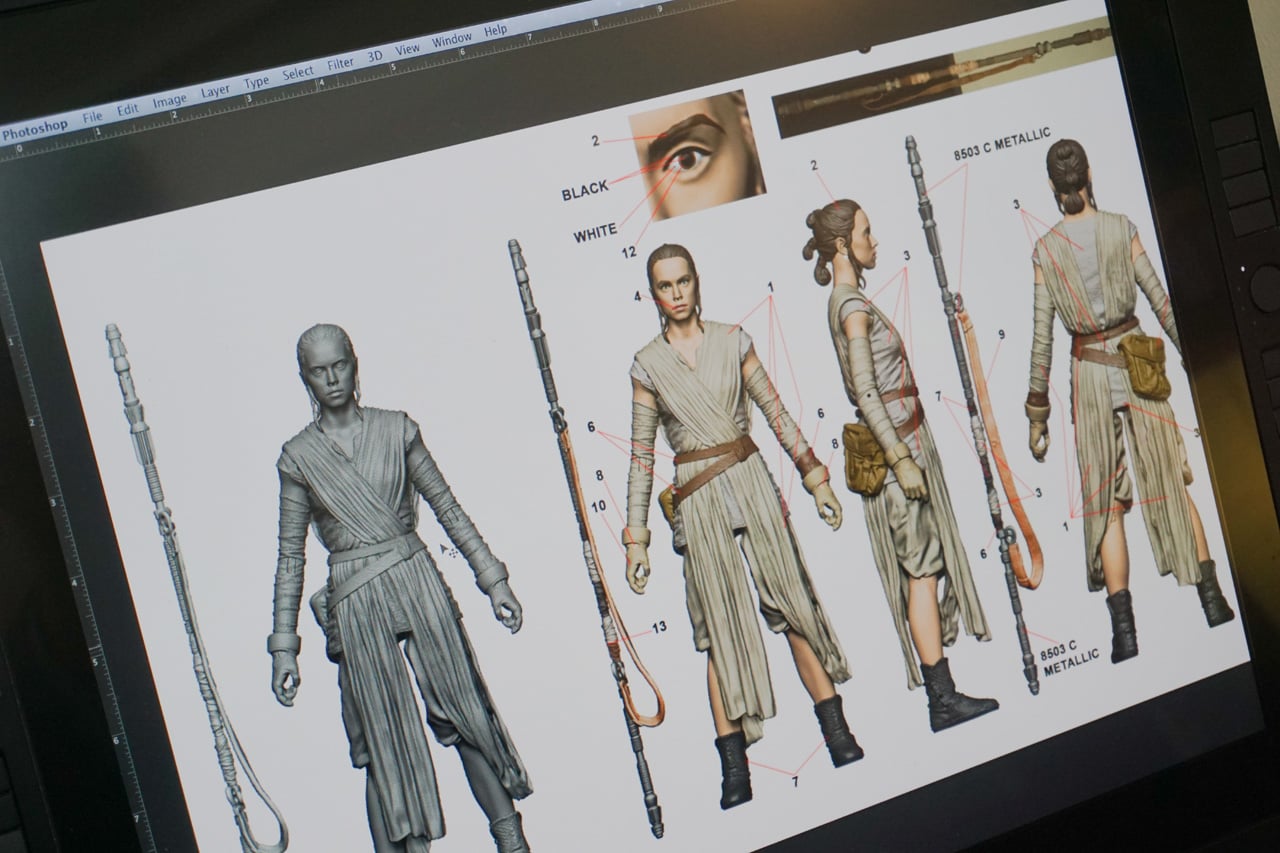Click the callout number 4
This screenshot has width=1280, height=853.
[637, 296]
